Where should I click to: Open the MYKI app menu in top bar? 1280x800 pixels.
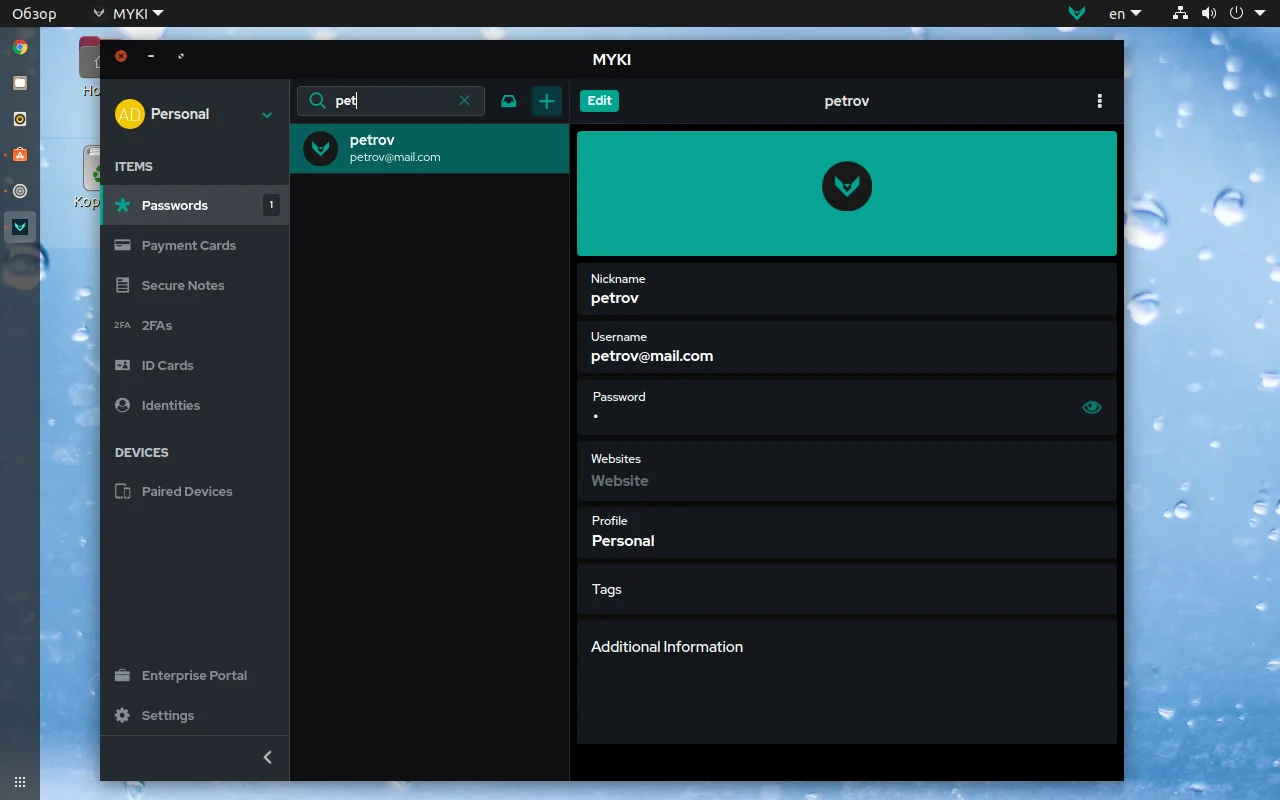(x=128, y=14)
